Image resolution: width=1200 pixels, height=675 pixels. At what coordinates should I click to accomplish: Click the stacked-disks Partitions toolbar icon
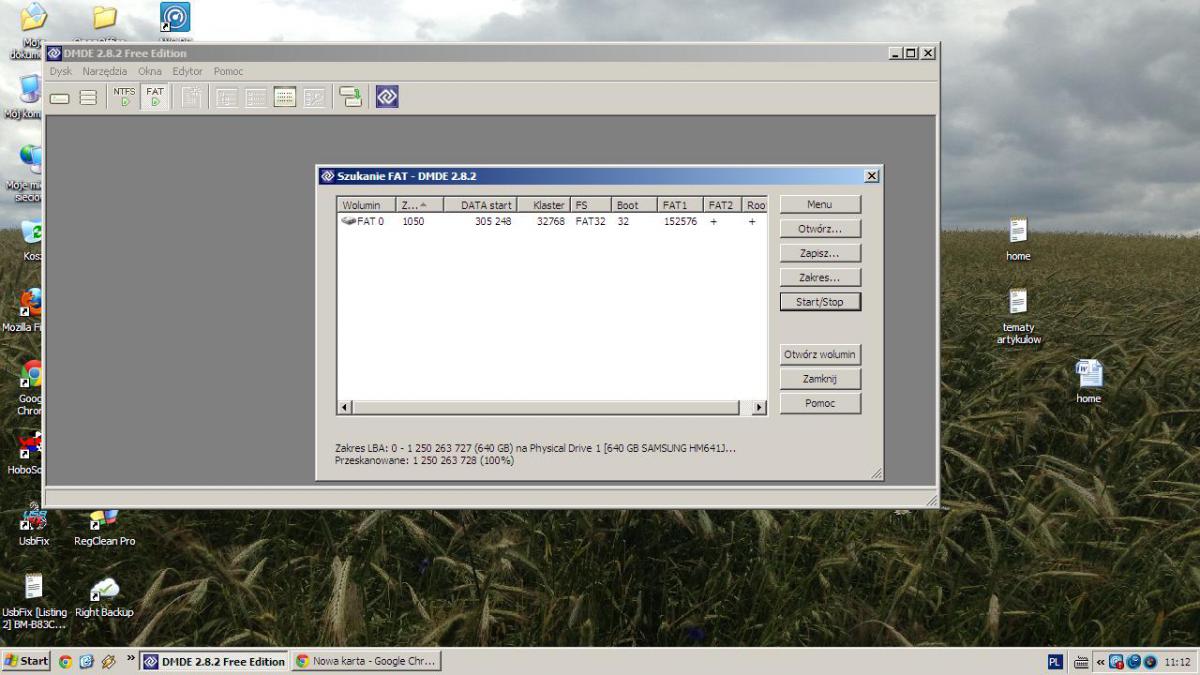point(88,98)
